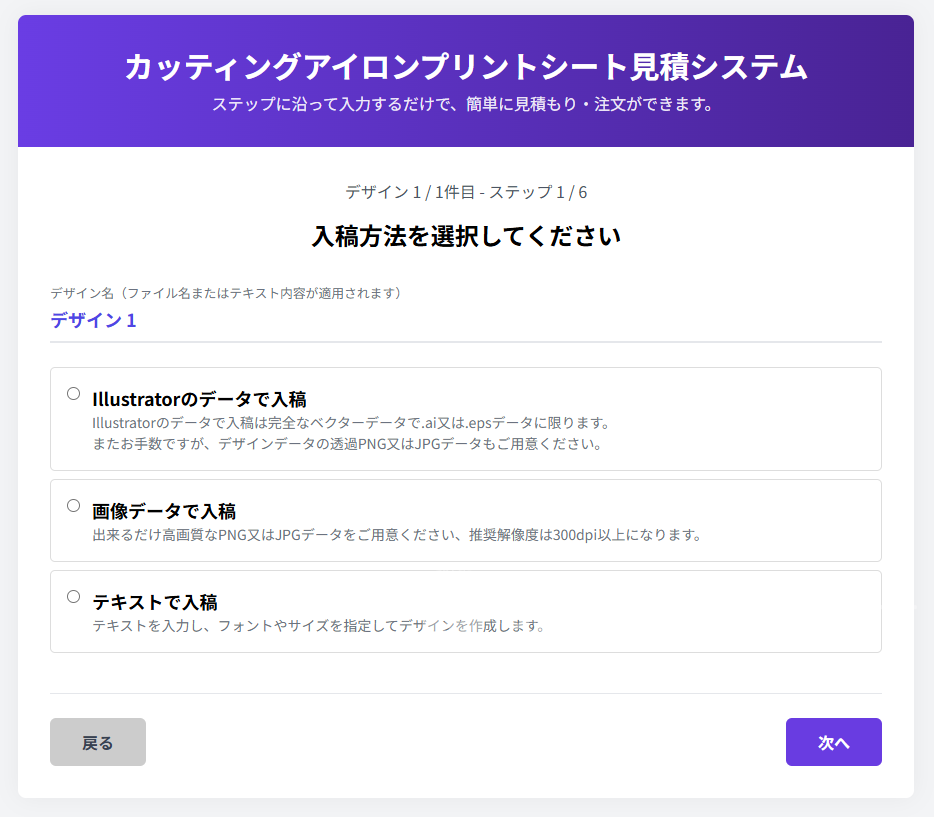Image resolution: width=934 pixels, height=817 pixels.
Task: Click the 戻る button
Action: click(98, 742)
